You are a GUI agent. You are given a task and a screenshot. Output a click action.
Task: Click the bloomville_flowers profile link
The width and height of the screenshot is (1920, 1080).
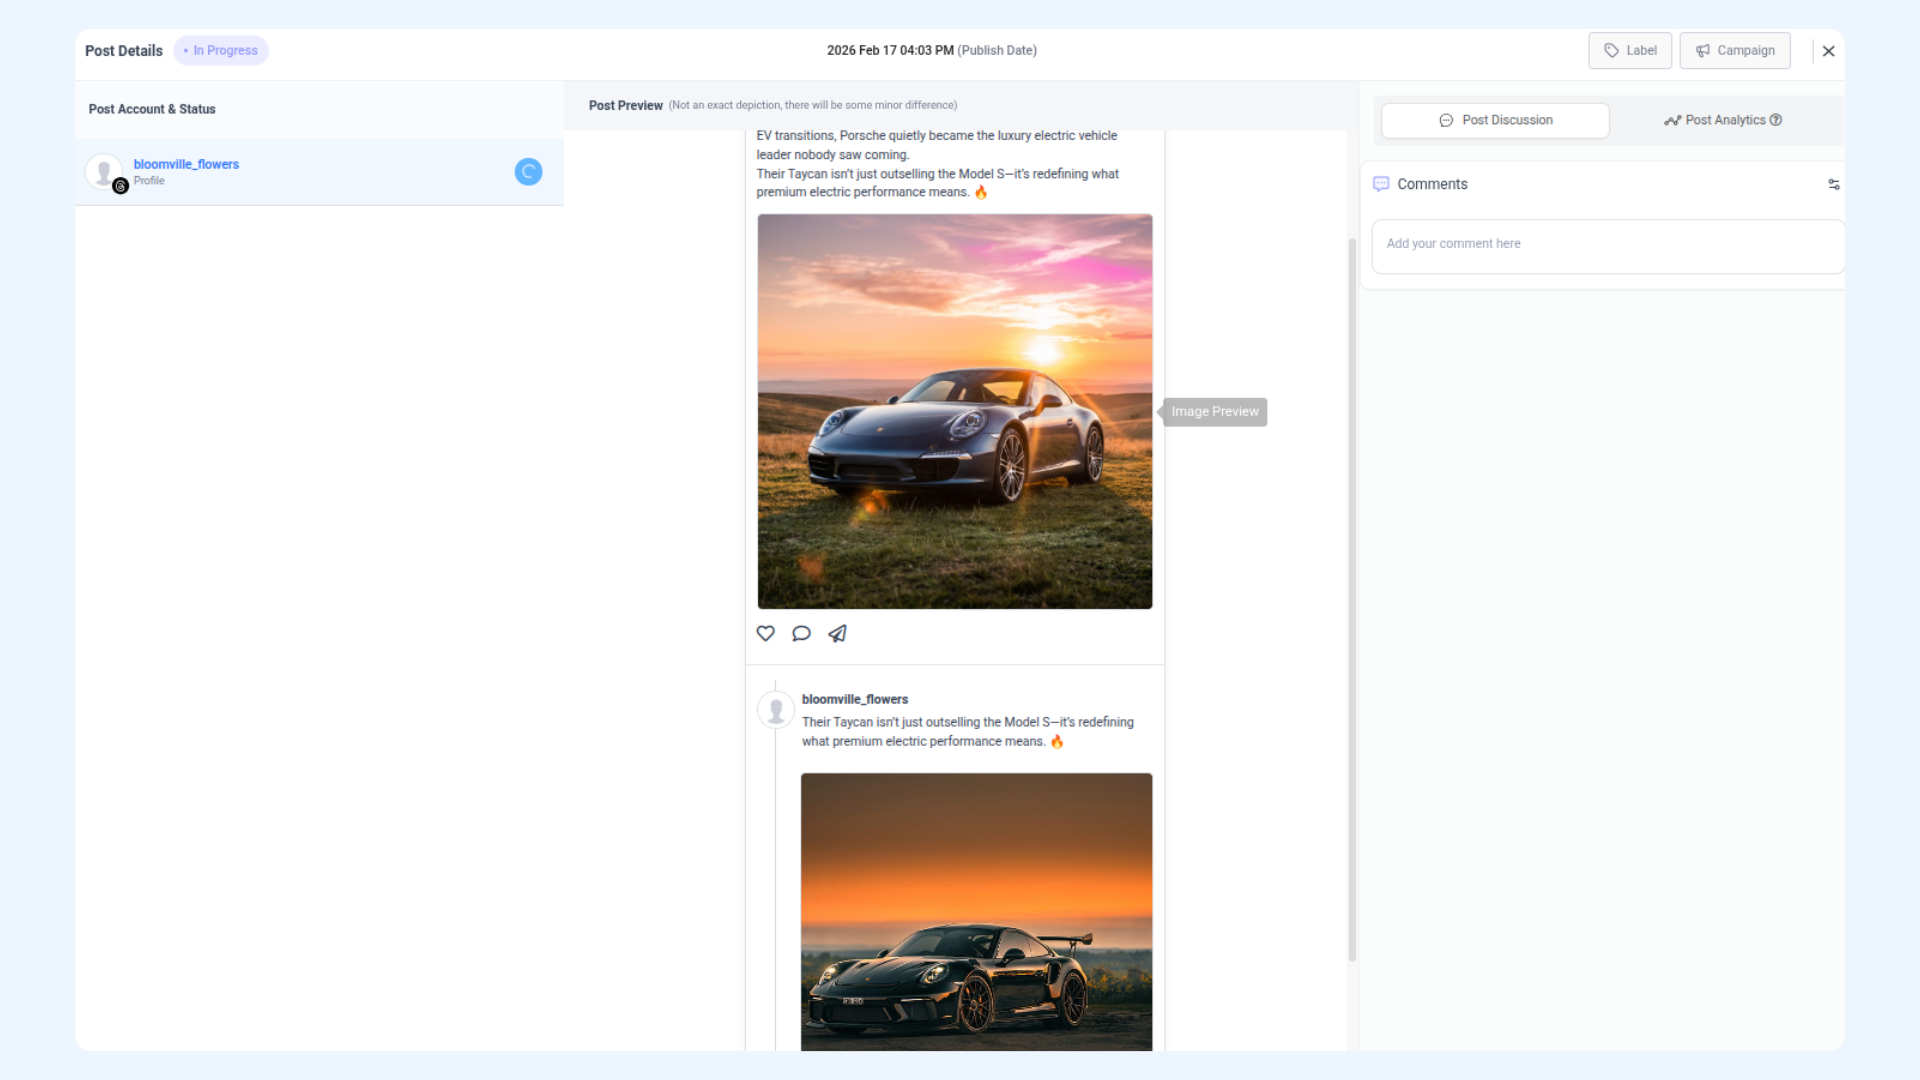186,164
